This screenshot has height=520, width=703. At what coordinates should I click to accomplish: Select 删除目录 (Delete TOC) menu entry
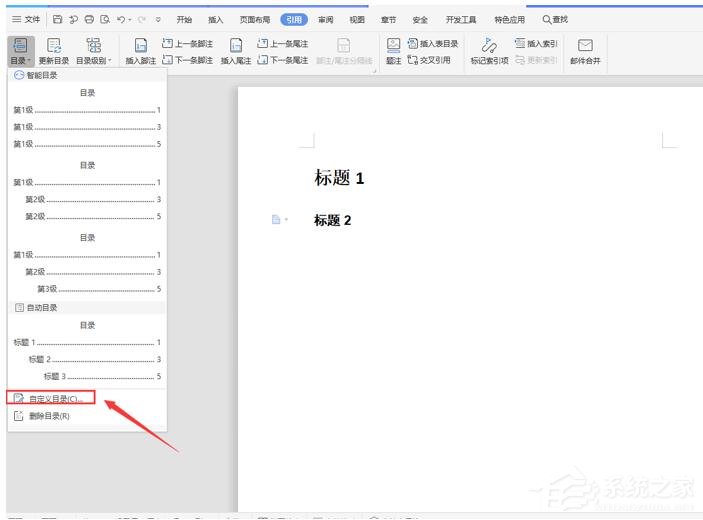[x=49, y=415]
